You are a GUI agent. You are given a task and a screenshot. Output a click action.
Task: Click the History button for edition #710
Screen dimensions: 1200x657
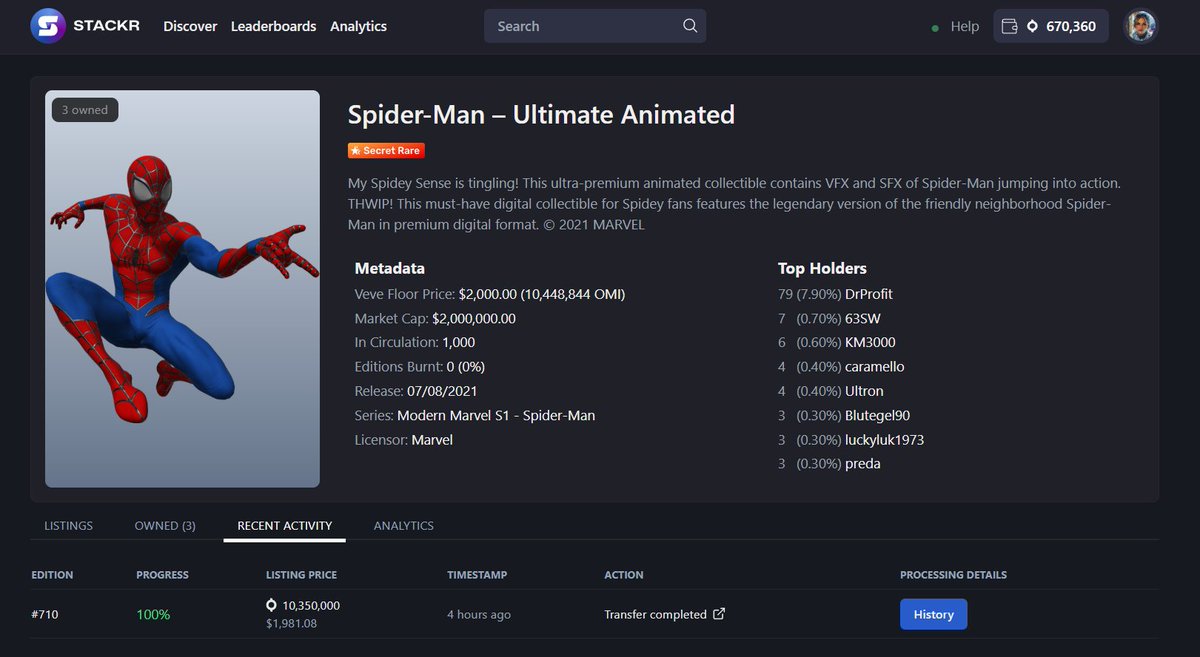[934, 614]
